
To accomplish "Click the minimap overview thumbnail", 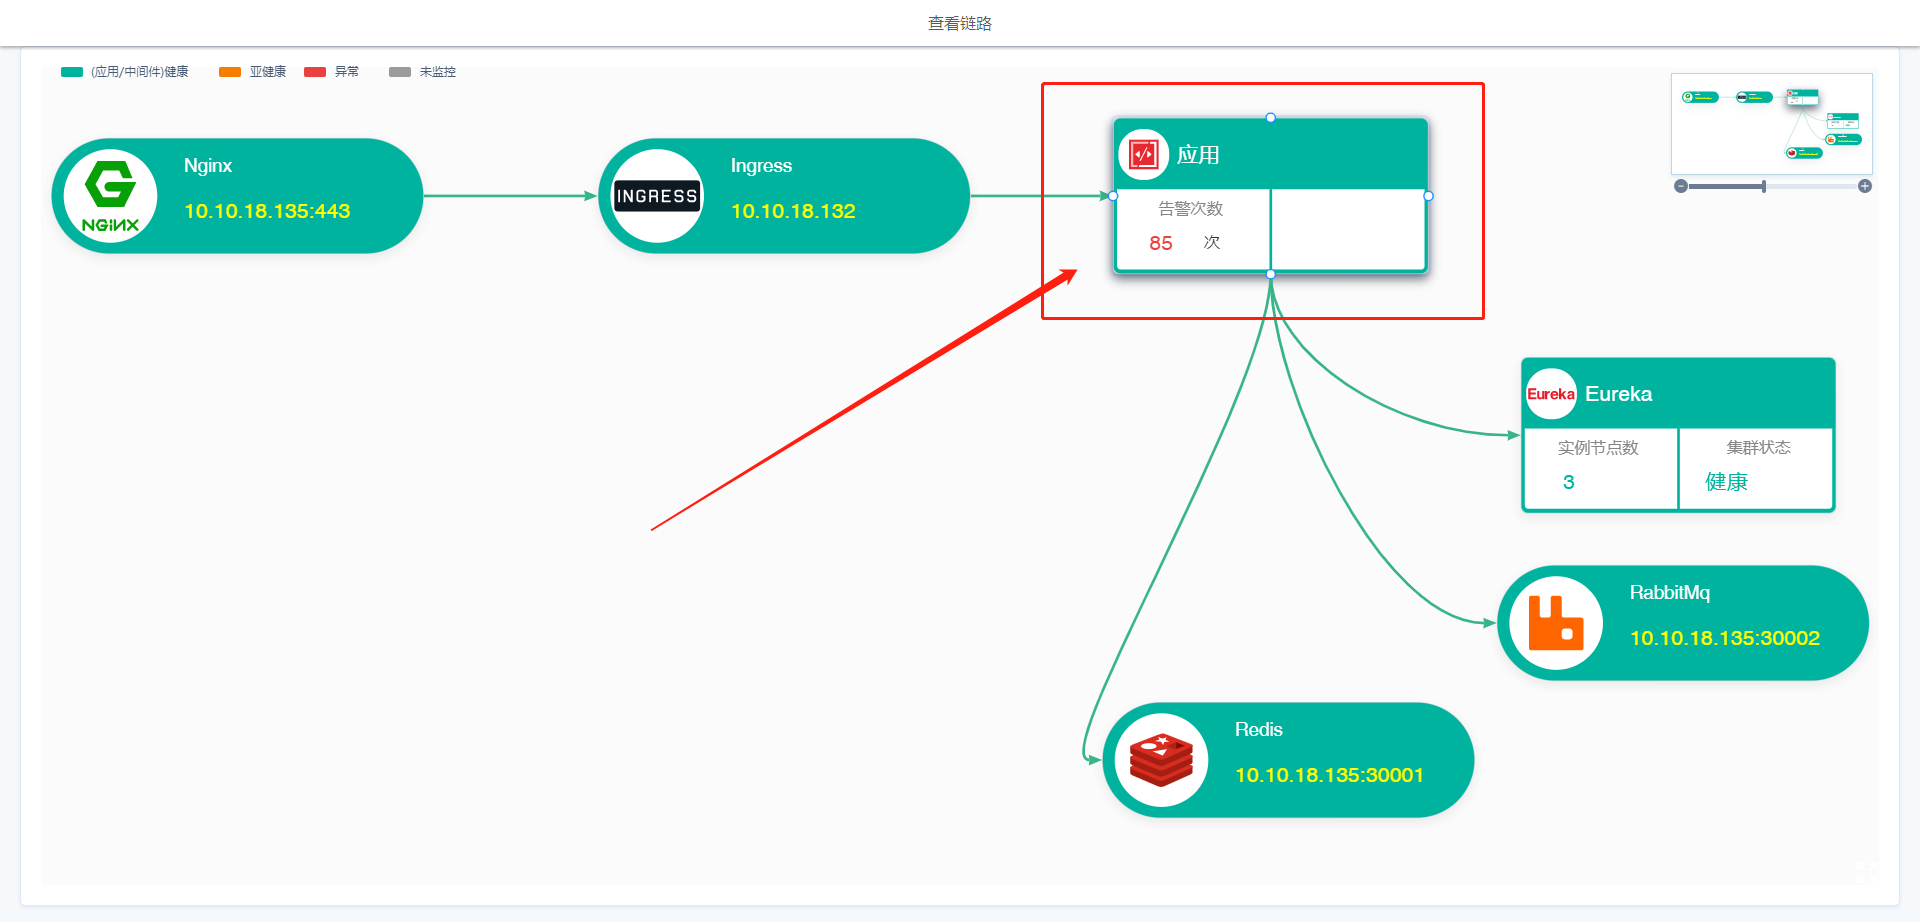I will pos(1772,124).
